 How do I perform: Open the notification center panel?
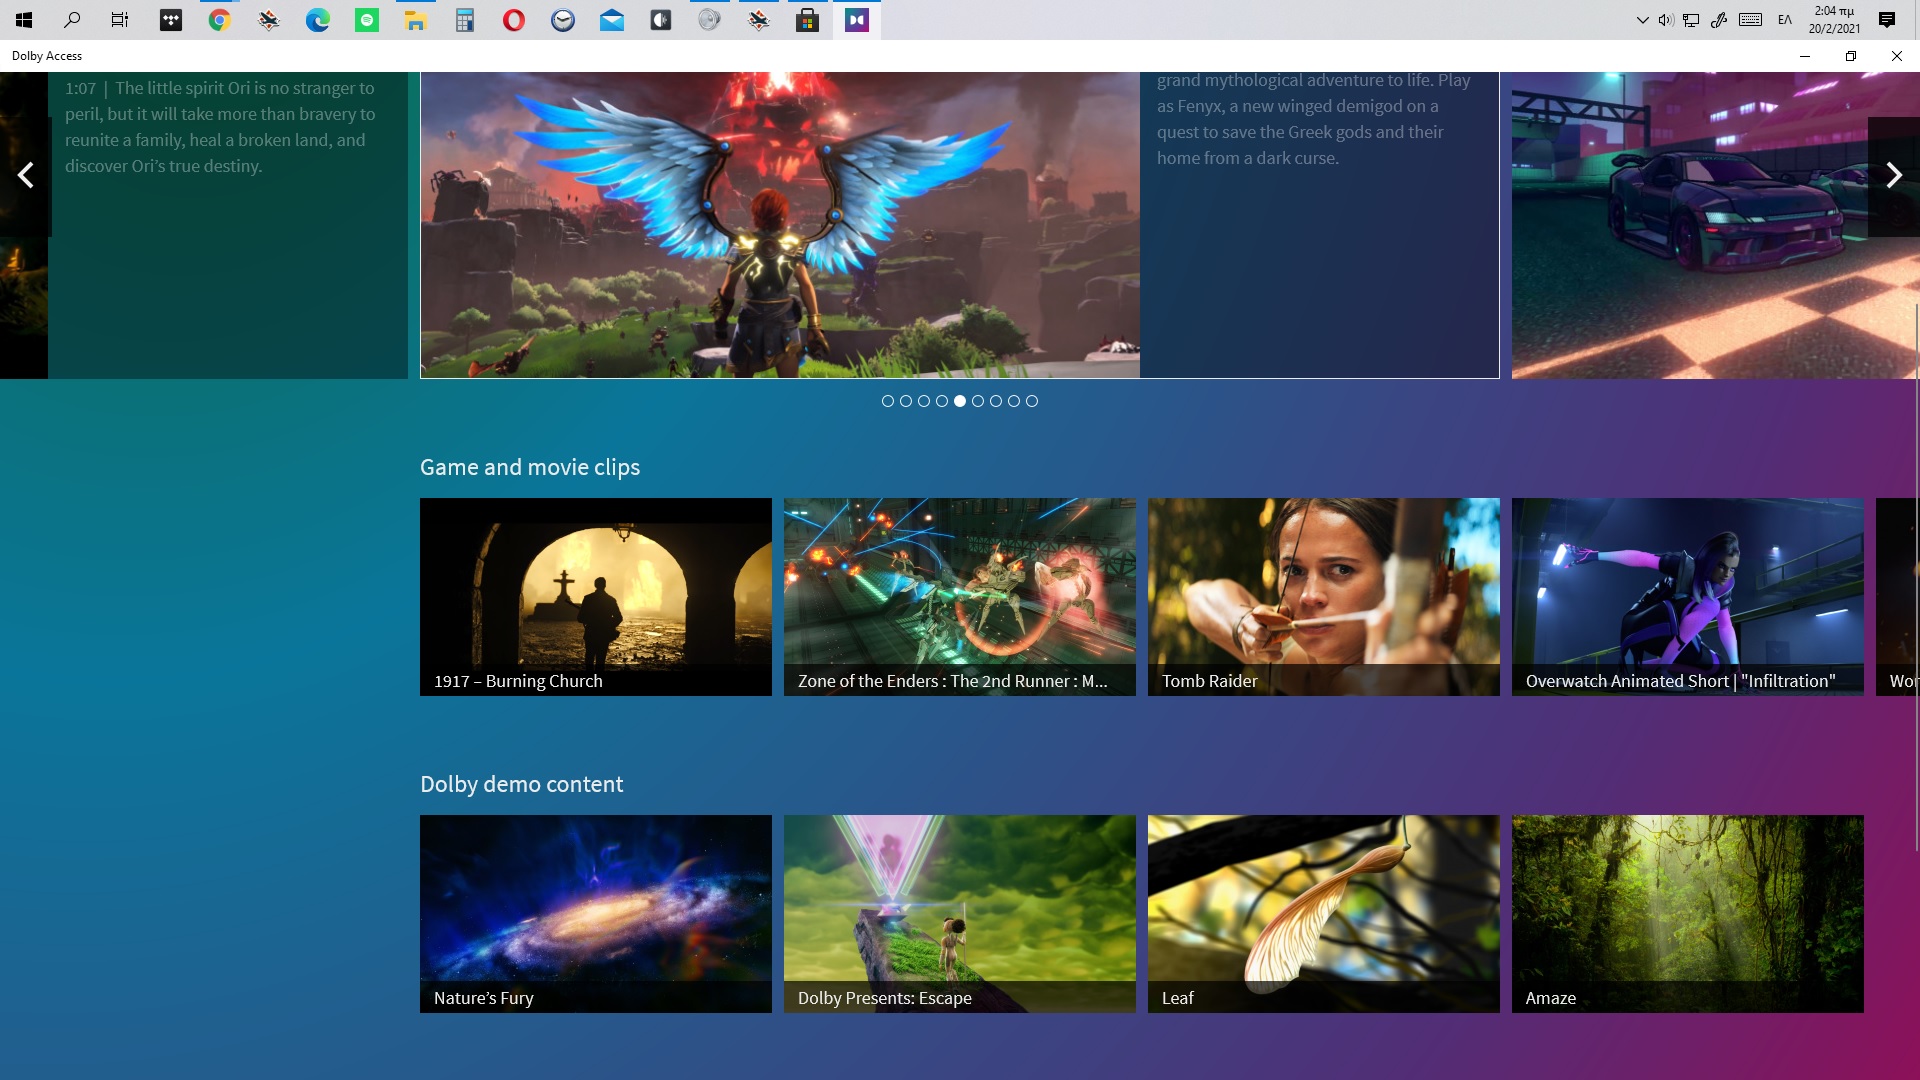(x=1887, y=20)
